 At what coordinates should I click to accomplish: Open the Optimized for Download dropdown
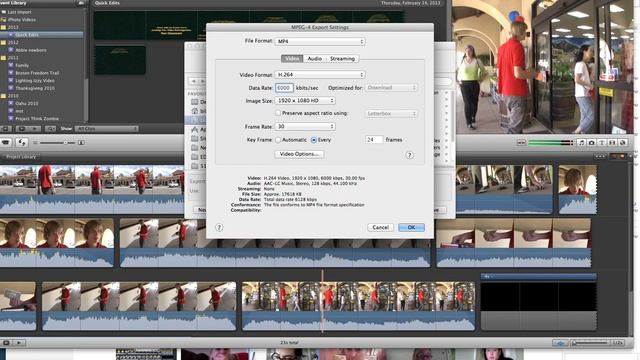[x=391, y=88]
